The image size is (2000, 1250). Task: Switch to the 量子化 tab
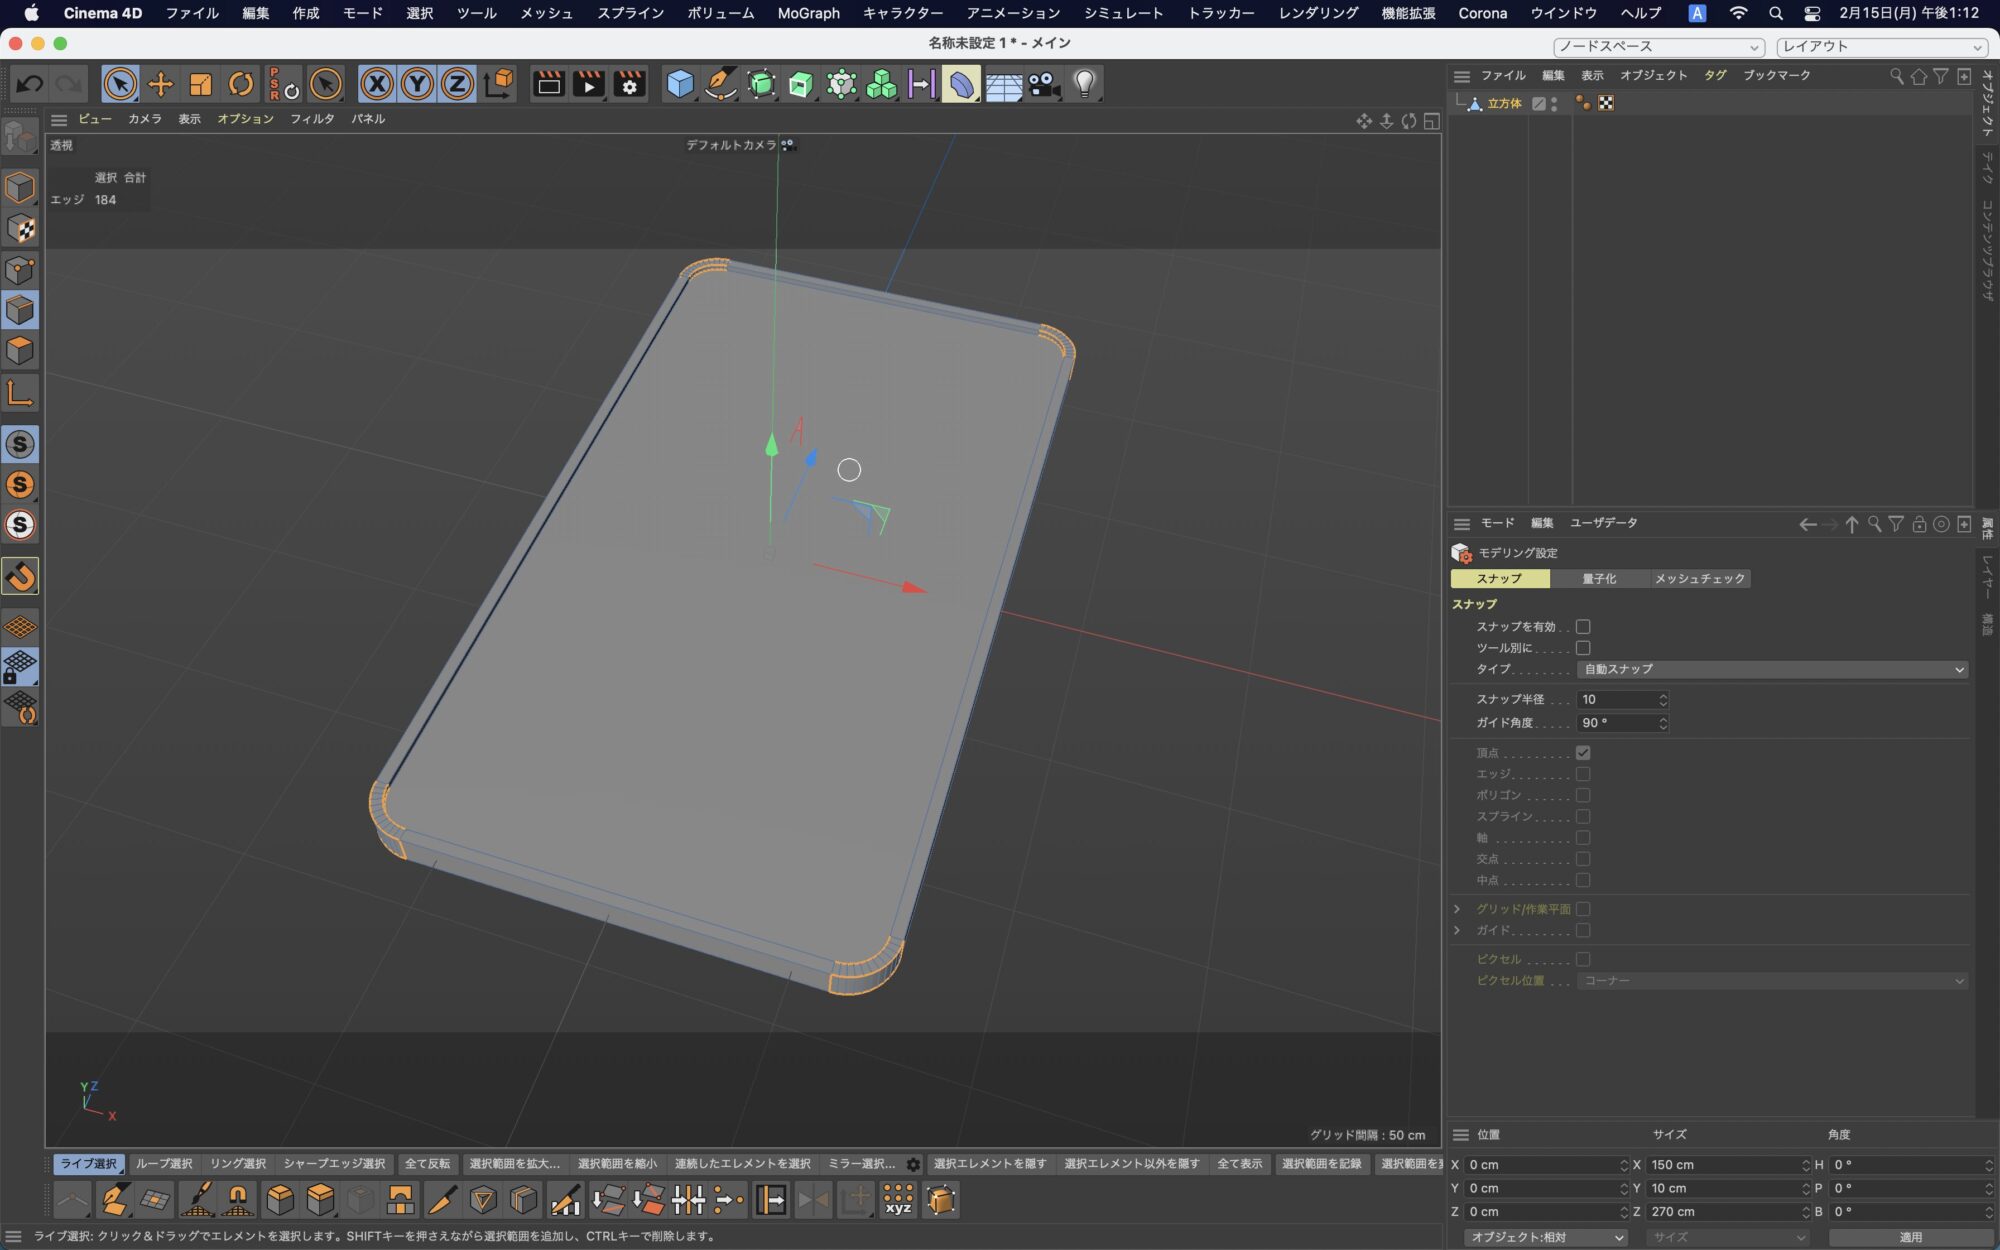1598,579
